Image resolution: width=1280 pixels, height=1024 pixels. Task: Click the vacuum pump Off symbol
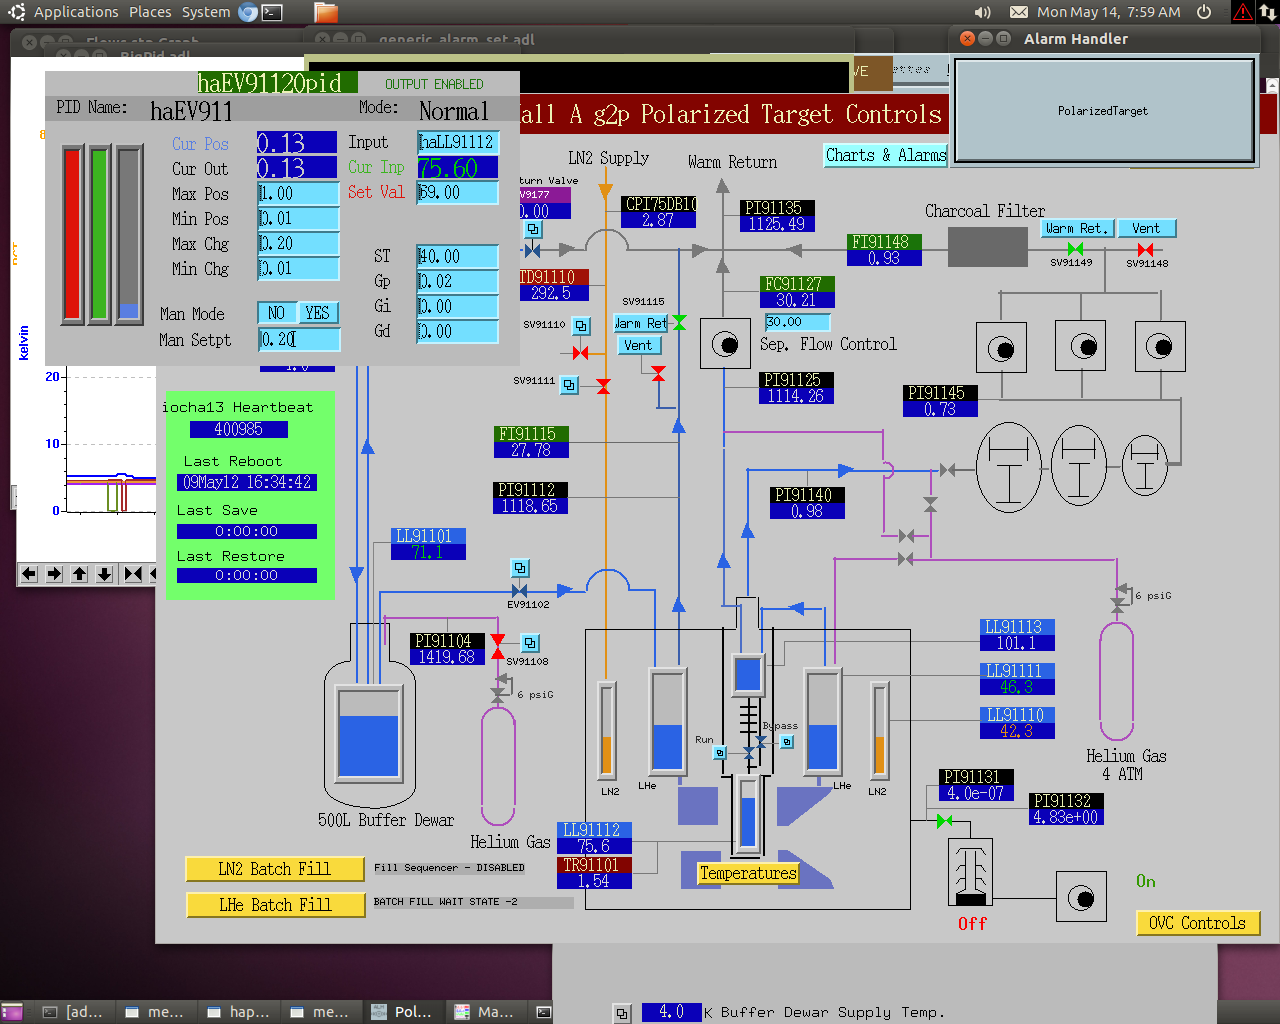(970, 872)
